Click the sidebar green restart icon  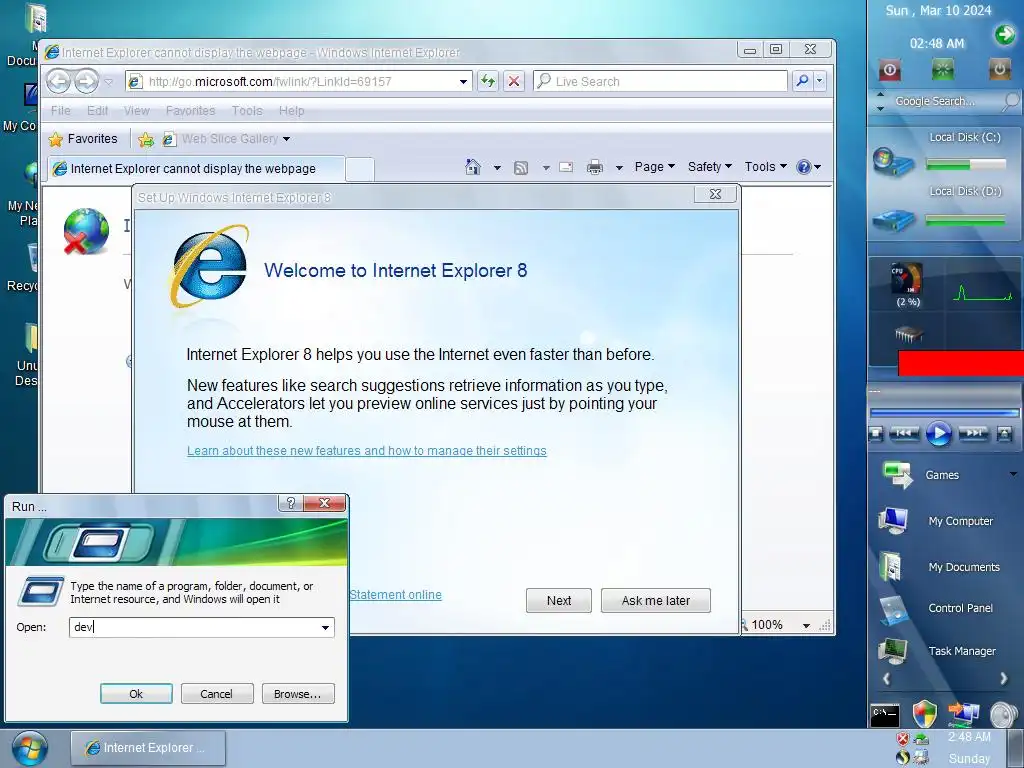point(942,69)
